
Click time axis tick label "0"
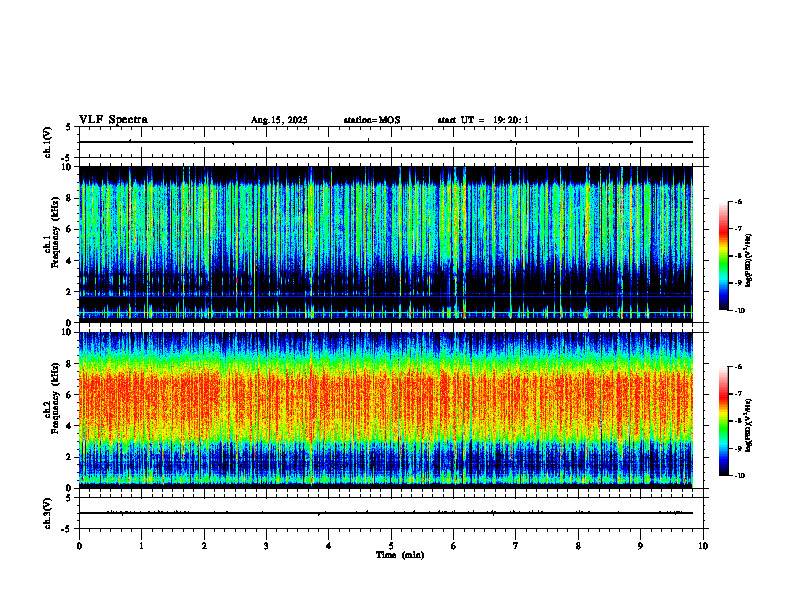coord(79,546)
